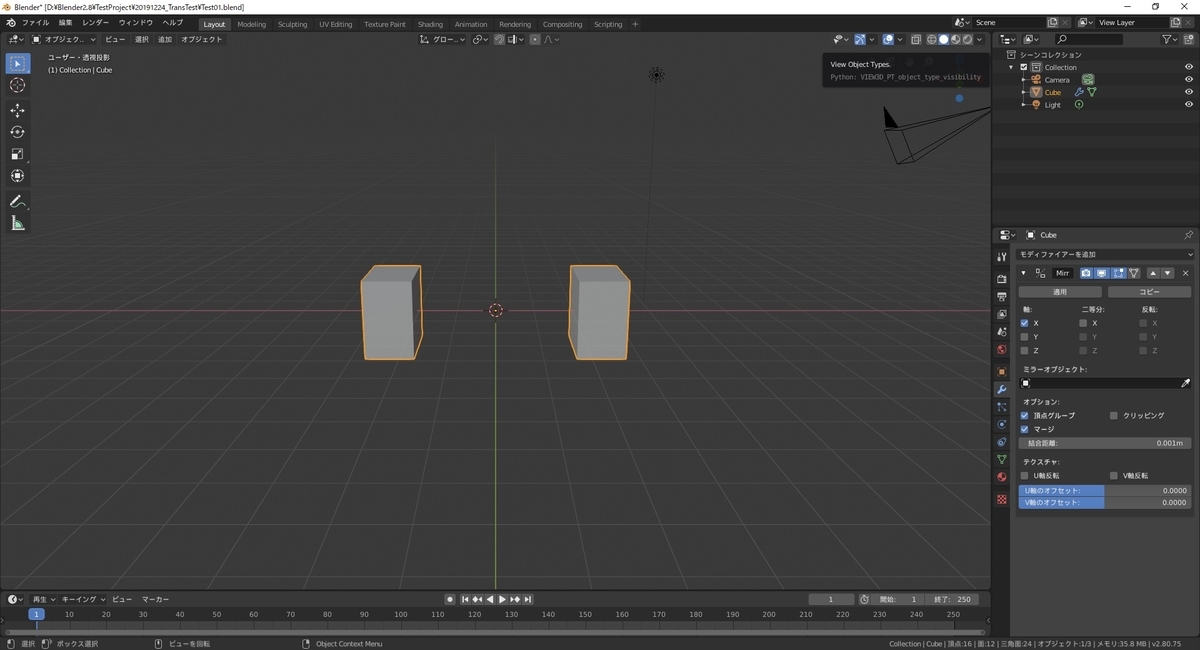Activate the Transform tool
The image size is (1200, 650).
(17, 176)
